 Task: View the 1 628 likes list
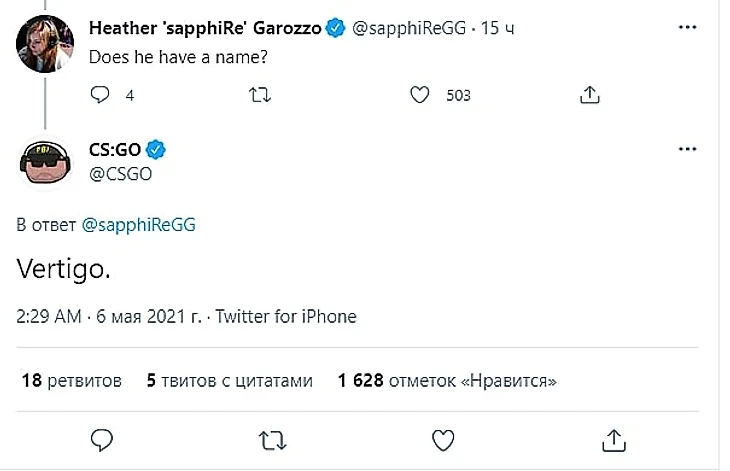(x=447, y=381)
